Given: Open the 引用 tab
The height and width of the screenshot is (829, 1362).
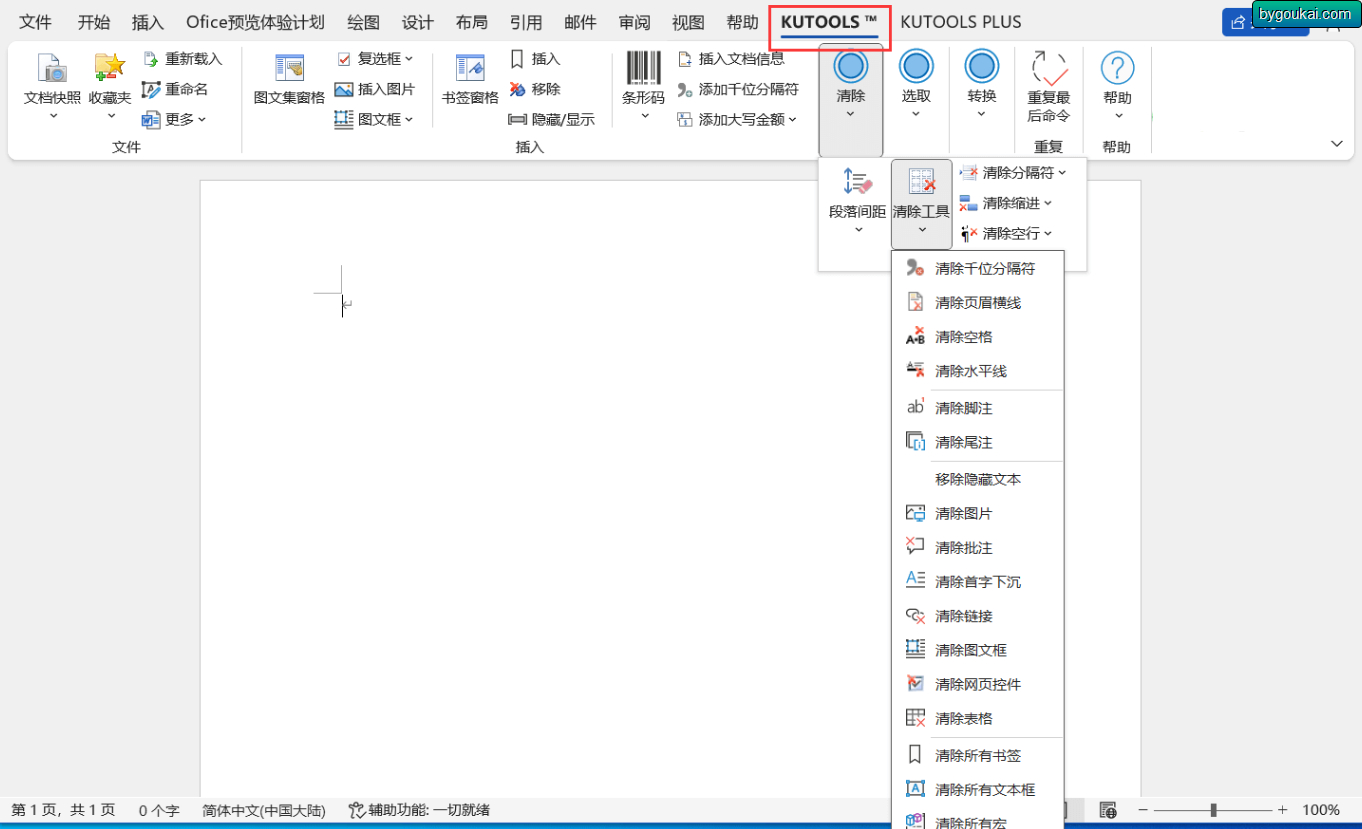Looking at the screenshot, I should [526, 22].
